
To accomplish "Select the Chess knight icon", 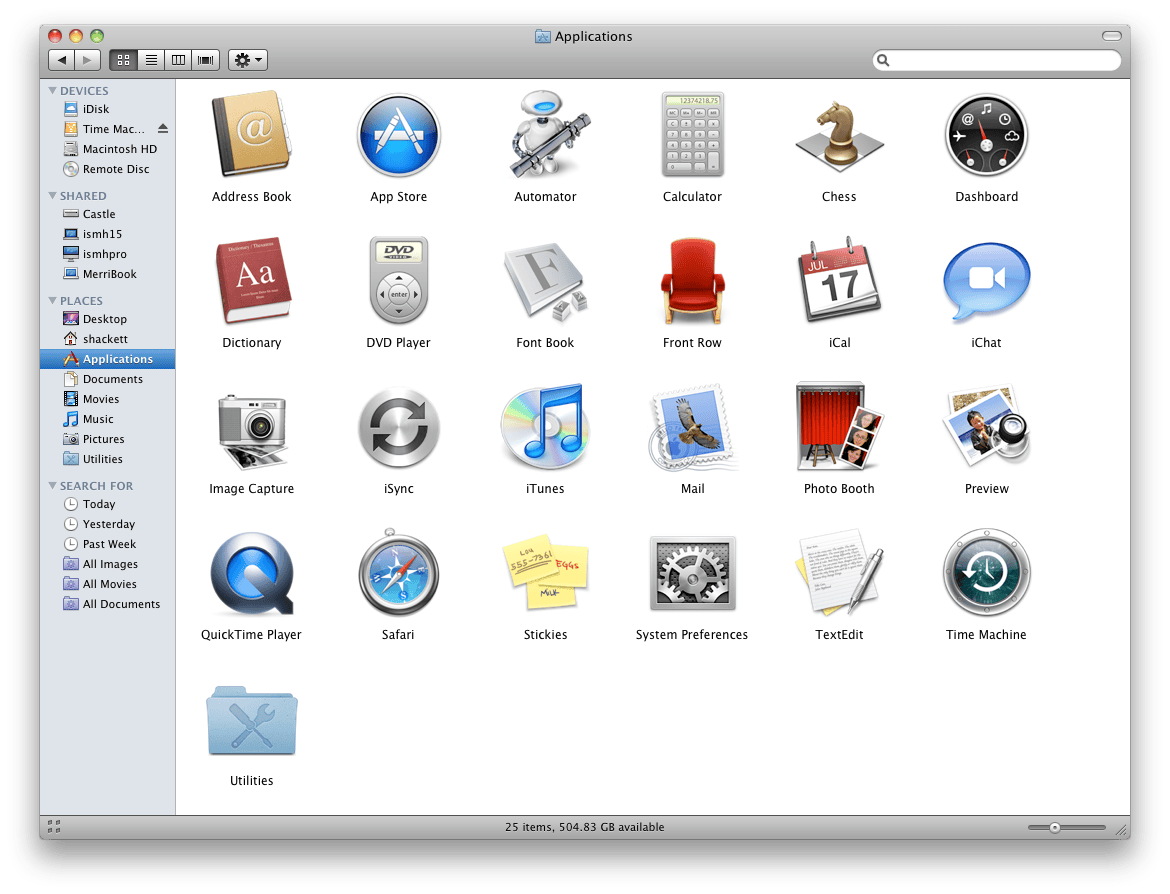I will click(839, 134).
